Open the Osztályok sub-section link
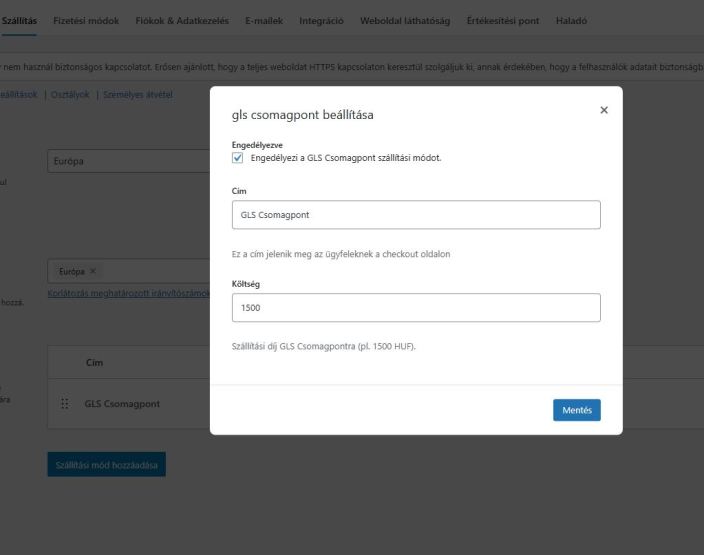 [x=70, y=94]
